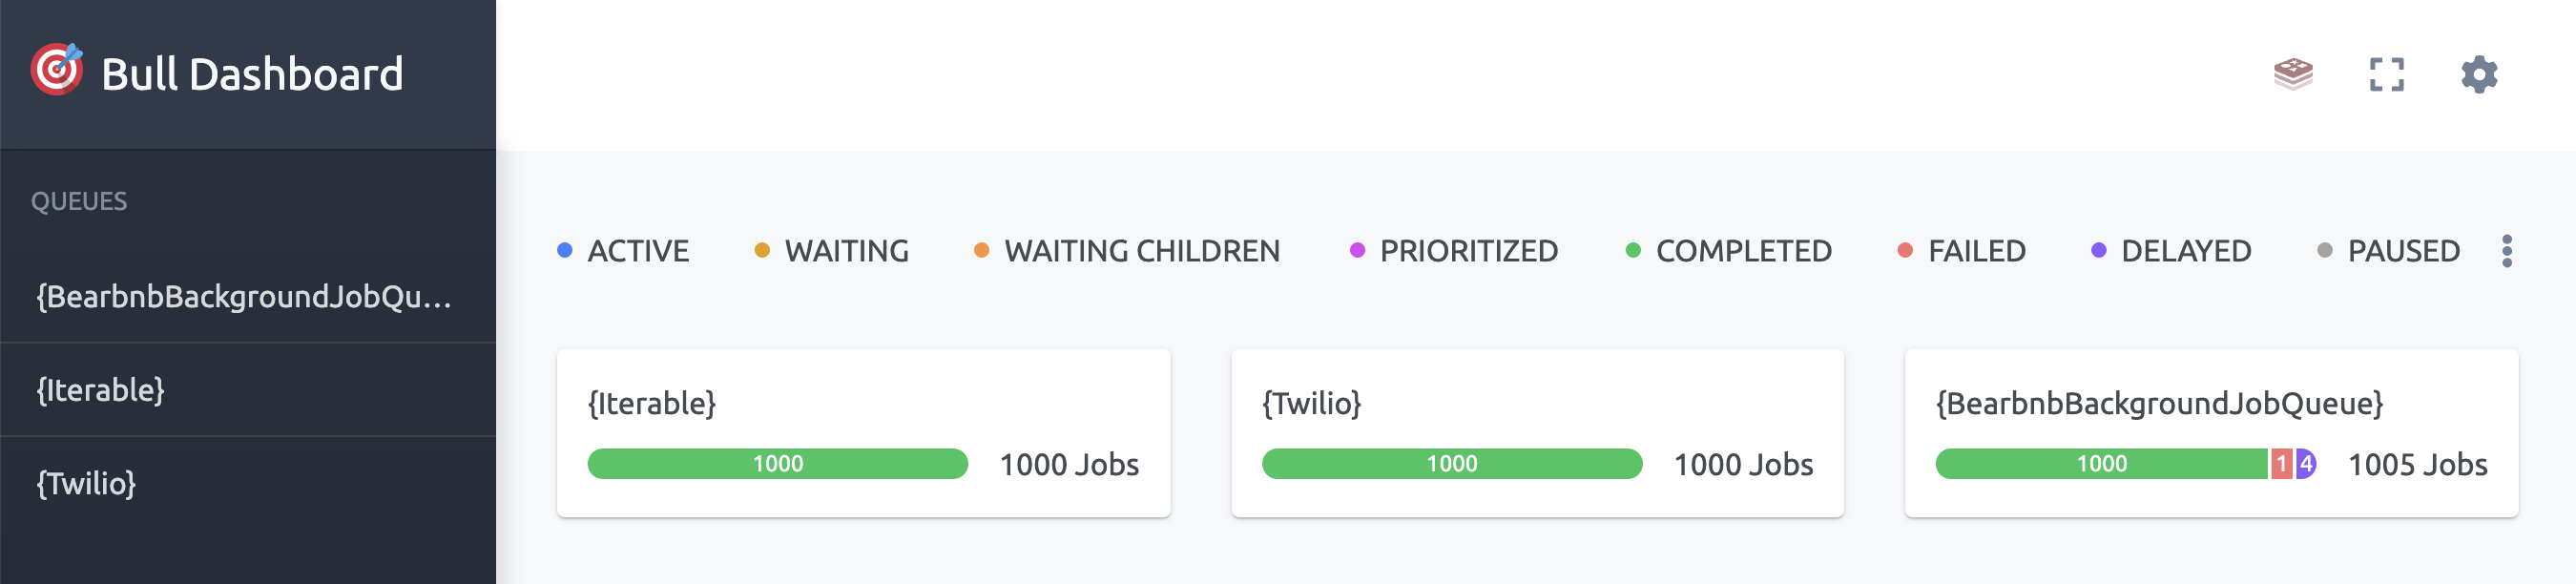Open the Redis stats stack icon
2576x584 pixels.
pos(2293,74)
